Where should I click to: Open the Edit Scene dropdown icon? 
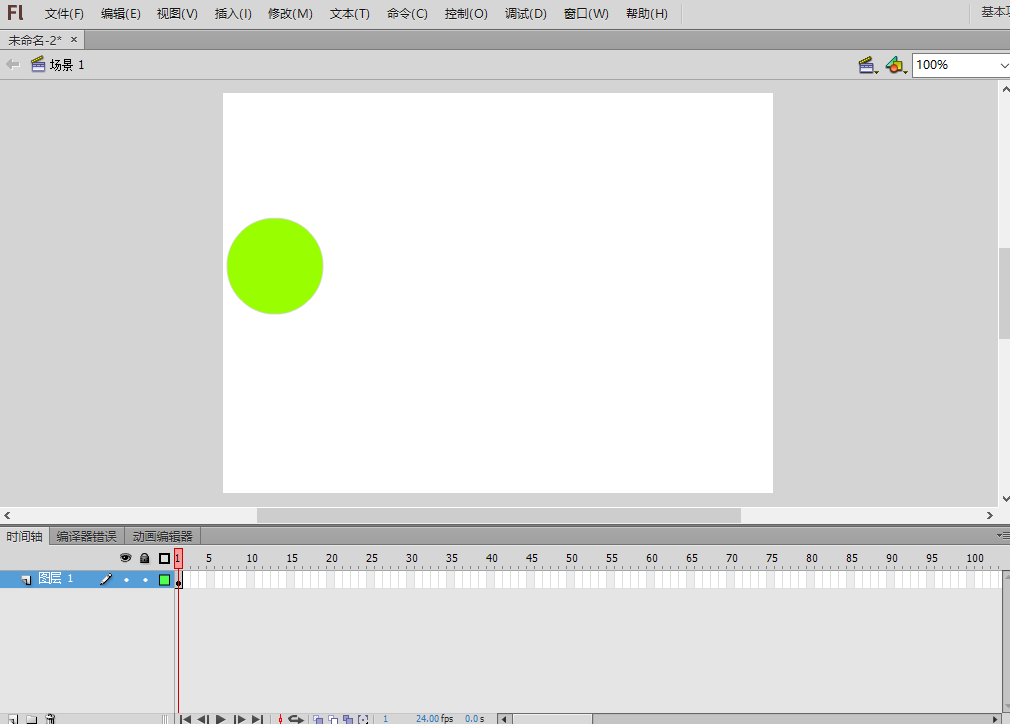click(868, 65)
